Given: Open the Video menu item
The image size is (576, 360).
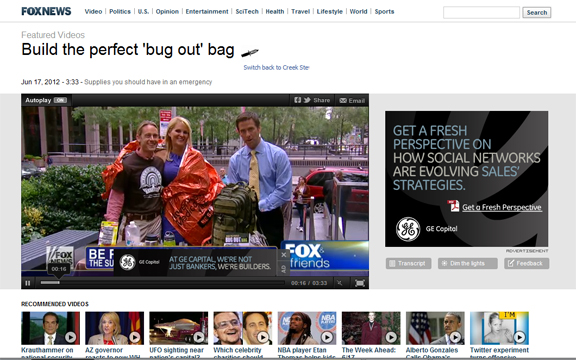Looking at the screenshot, I should [93, 11].
